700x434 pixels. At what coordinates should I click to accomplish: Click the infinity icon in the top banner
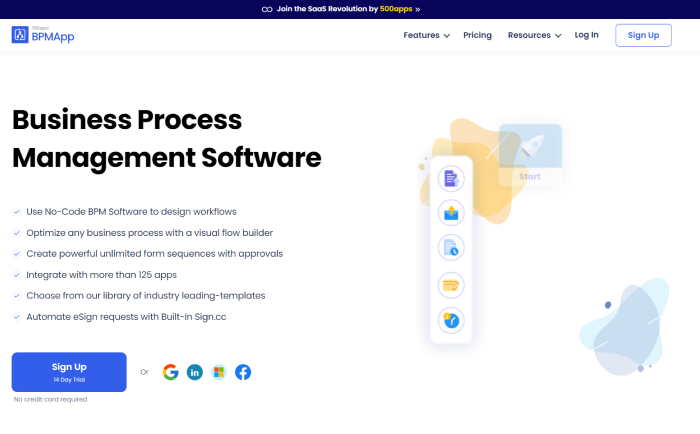(x=267, y=9)
